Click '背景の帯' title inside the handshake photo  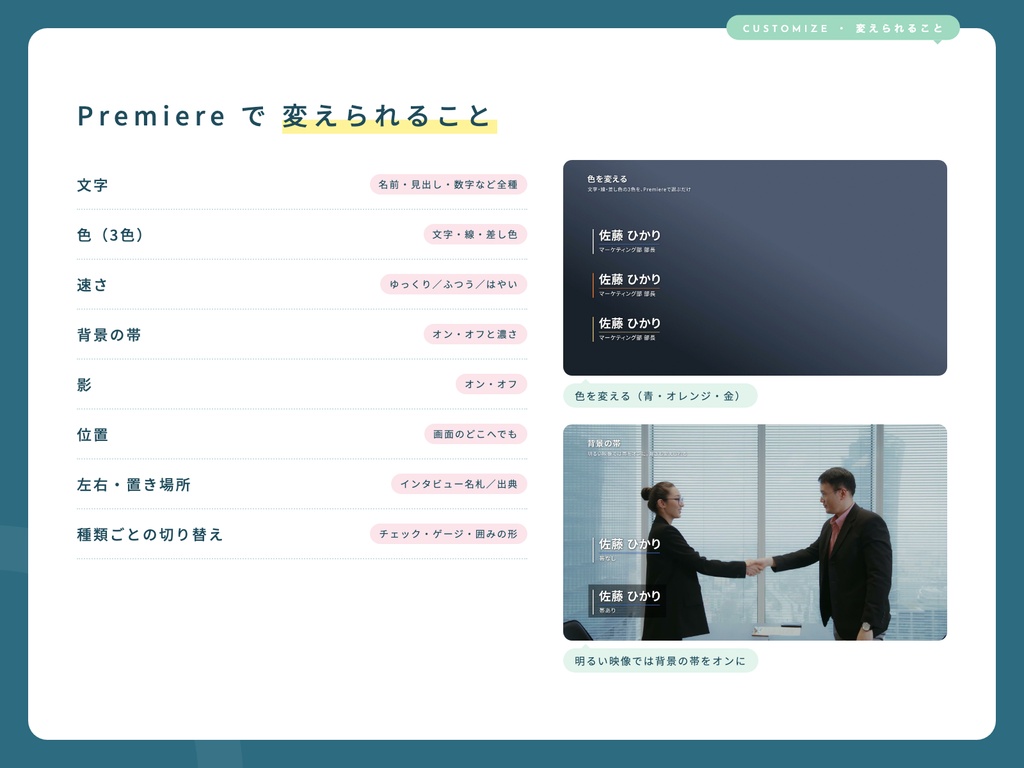click(x=603, y=443)
